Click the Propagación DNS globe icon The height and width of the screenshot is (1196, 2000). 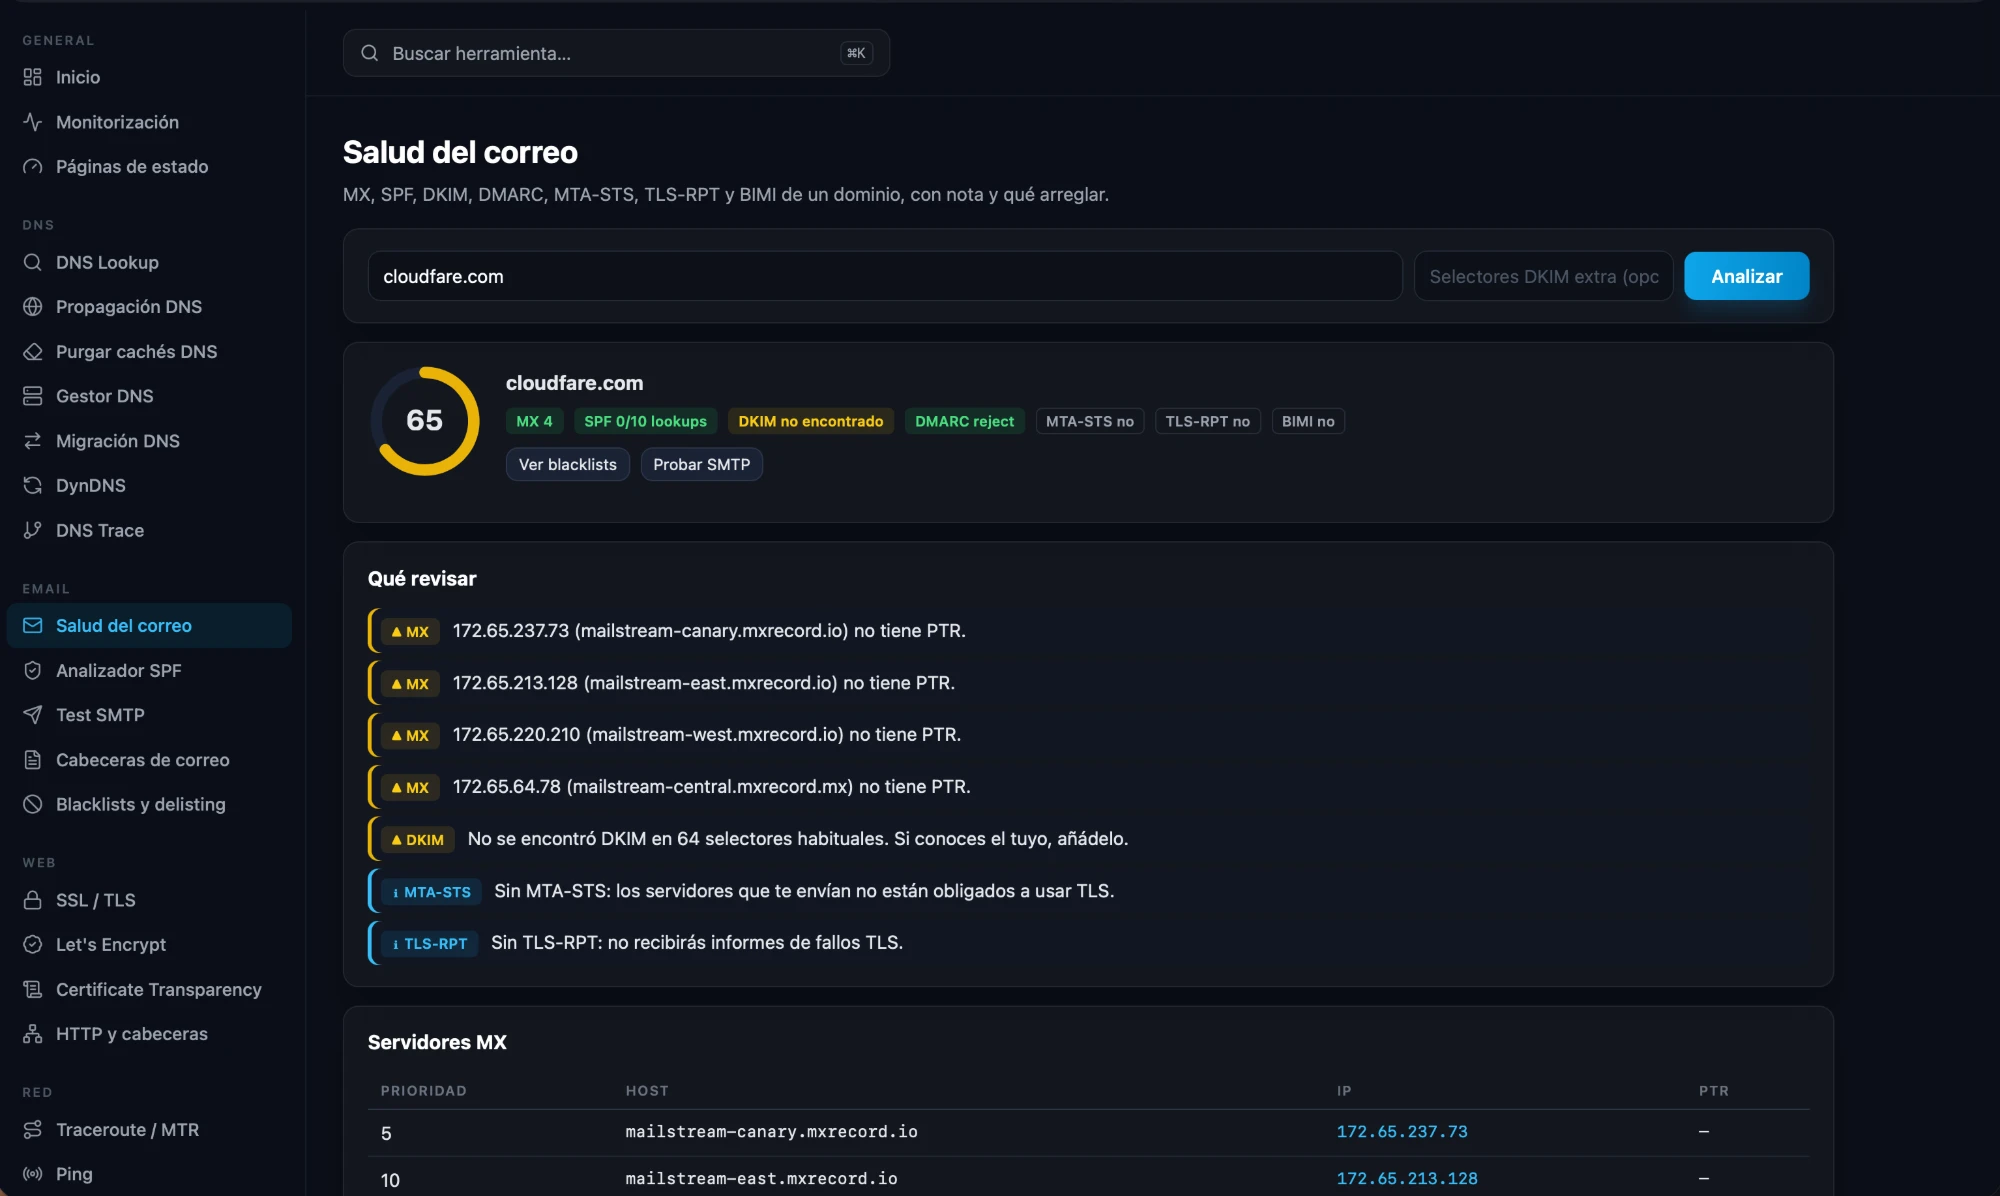33,307
